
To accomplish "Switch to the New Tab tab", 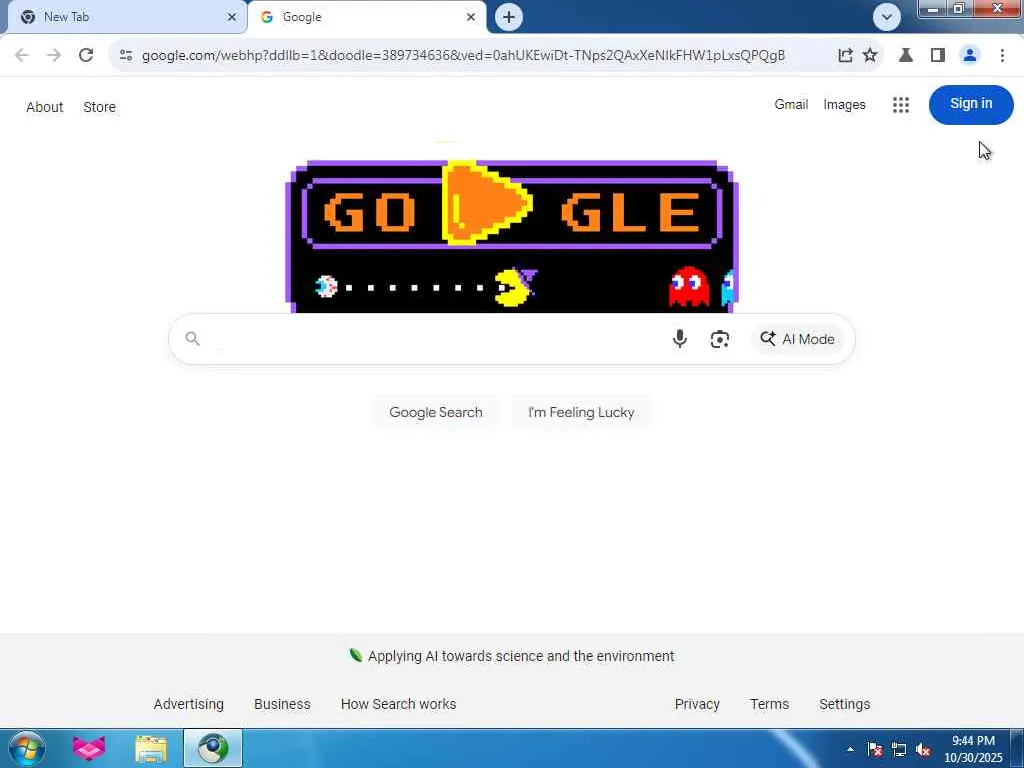I will 123,17.
